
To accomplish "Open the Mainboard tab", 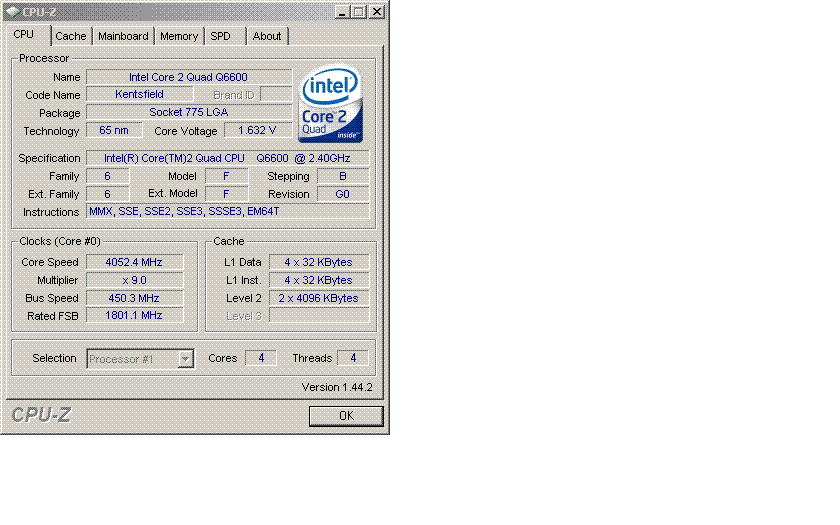I will tap(123, 36).
